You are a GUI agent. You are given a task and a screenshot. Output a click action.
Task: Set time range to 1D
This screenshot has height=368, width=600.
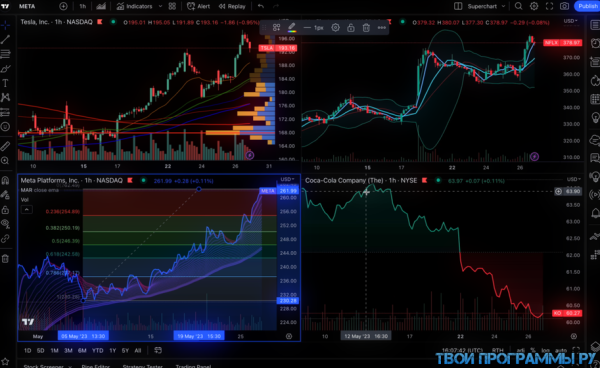click(28, 350)
